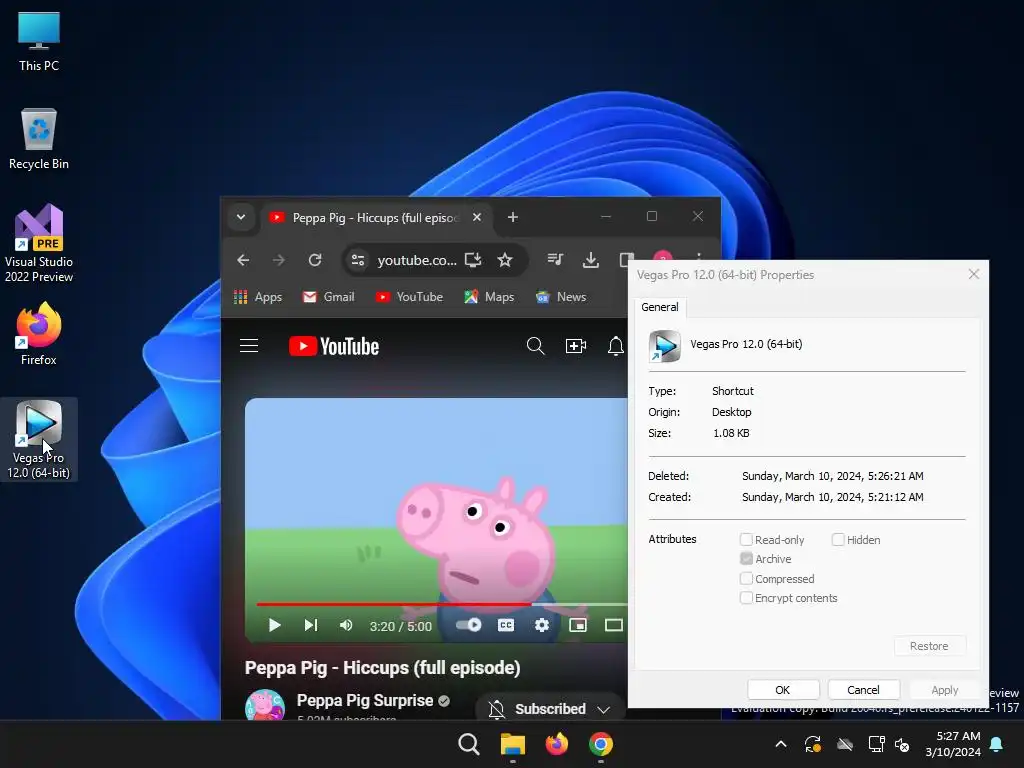Toggle Encrypt contents checkbox
Screen dimensions: 1024x768
tap(746, 598)
